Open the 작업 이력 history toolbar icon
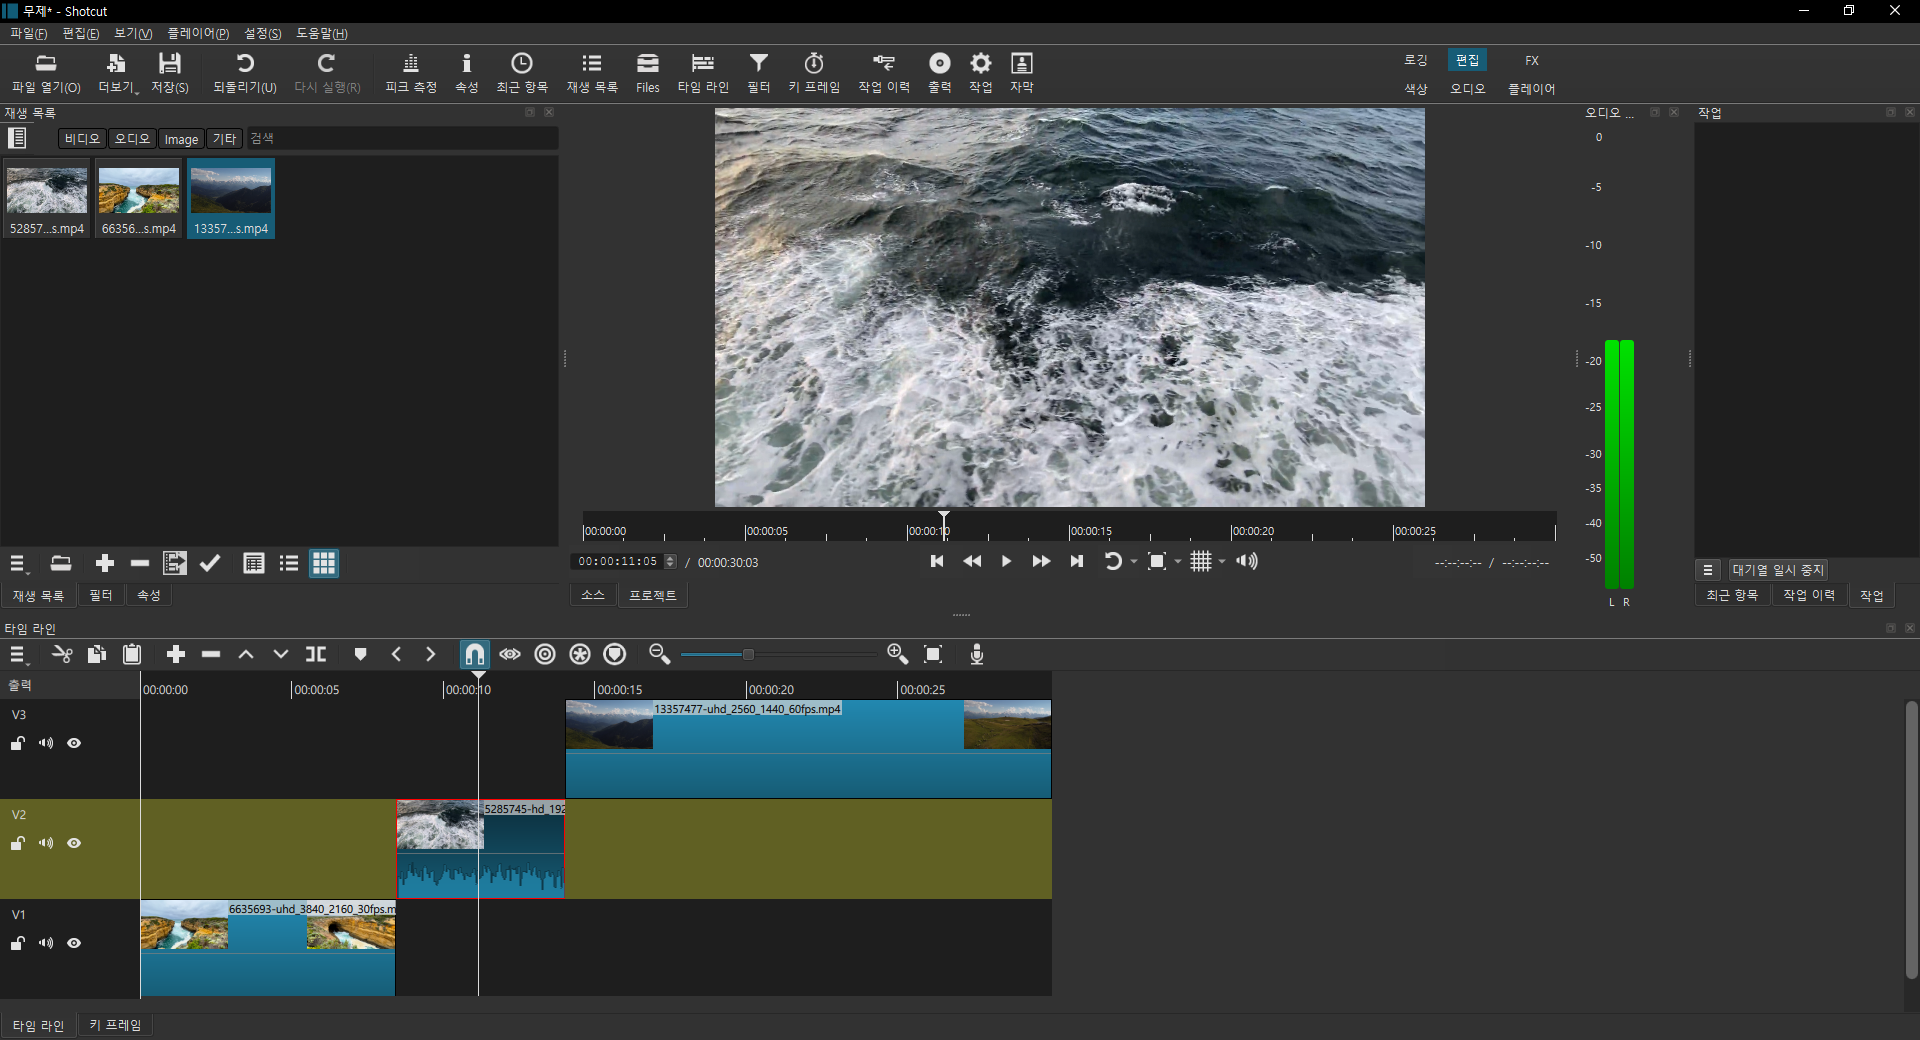The height and width of the screenshot is (1040, 1920). (x=884, y=73)
